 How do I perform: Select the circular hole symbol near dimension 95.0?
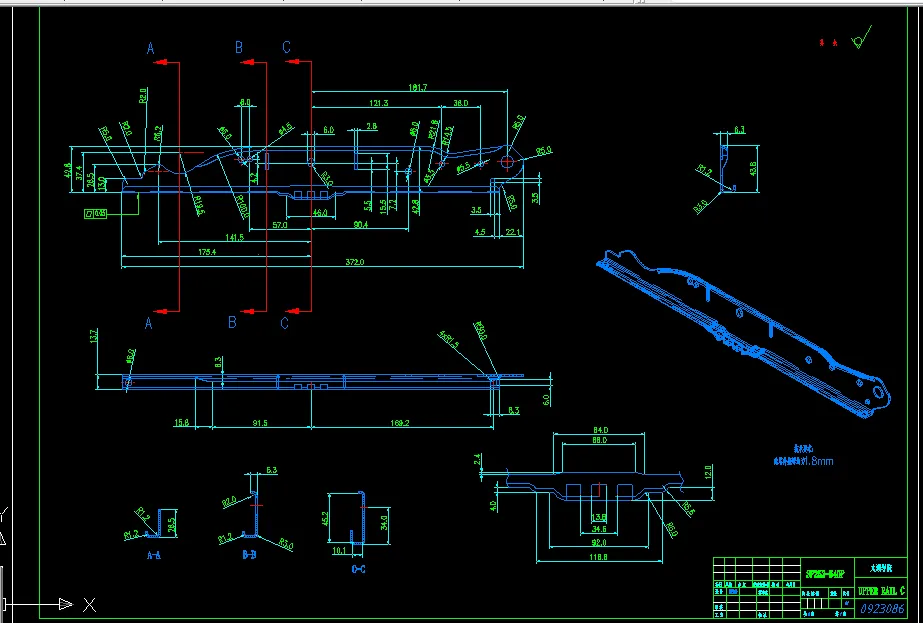pyautogui.click(x=505, y=160)
